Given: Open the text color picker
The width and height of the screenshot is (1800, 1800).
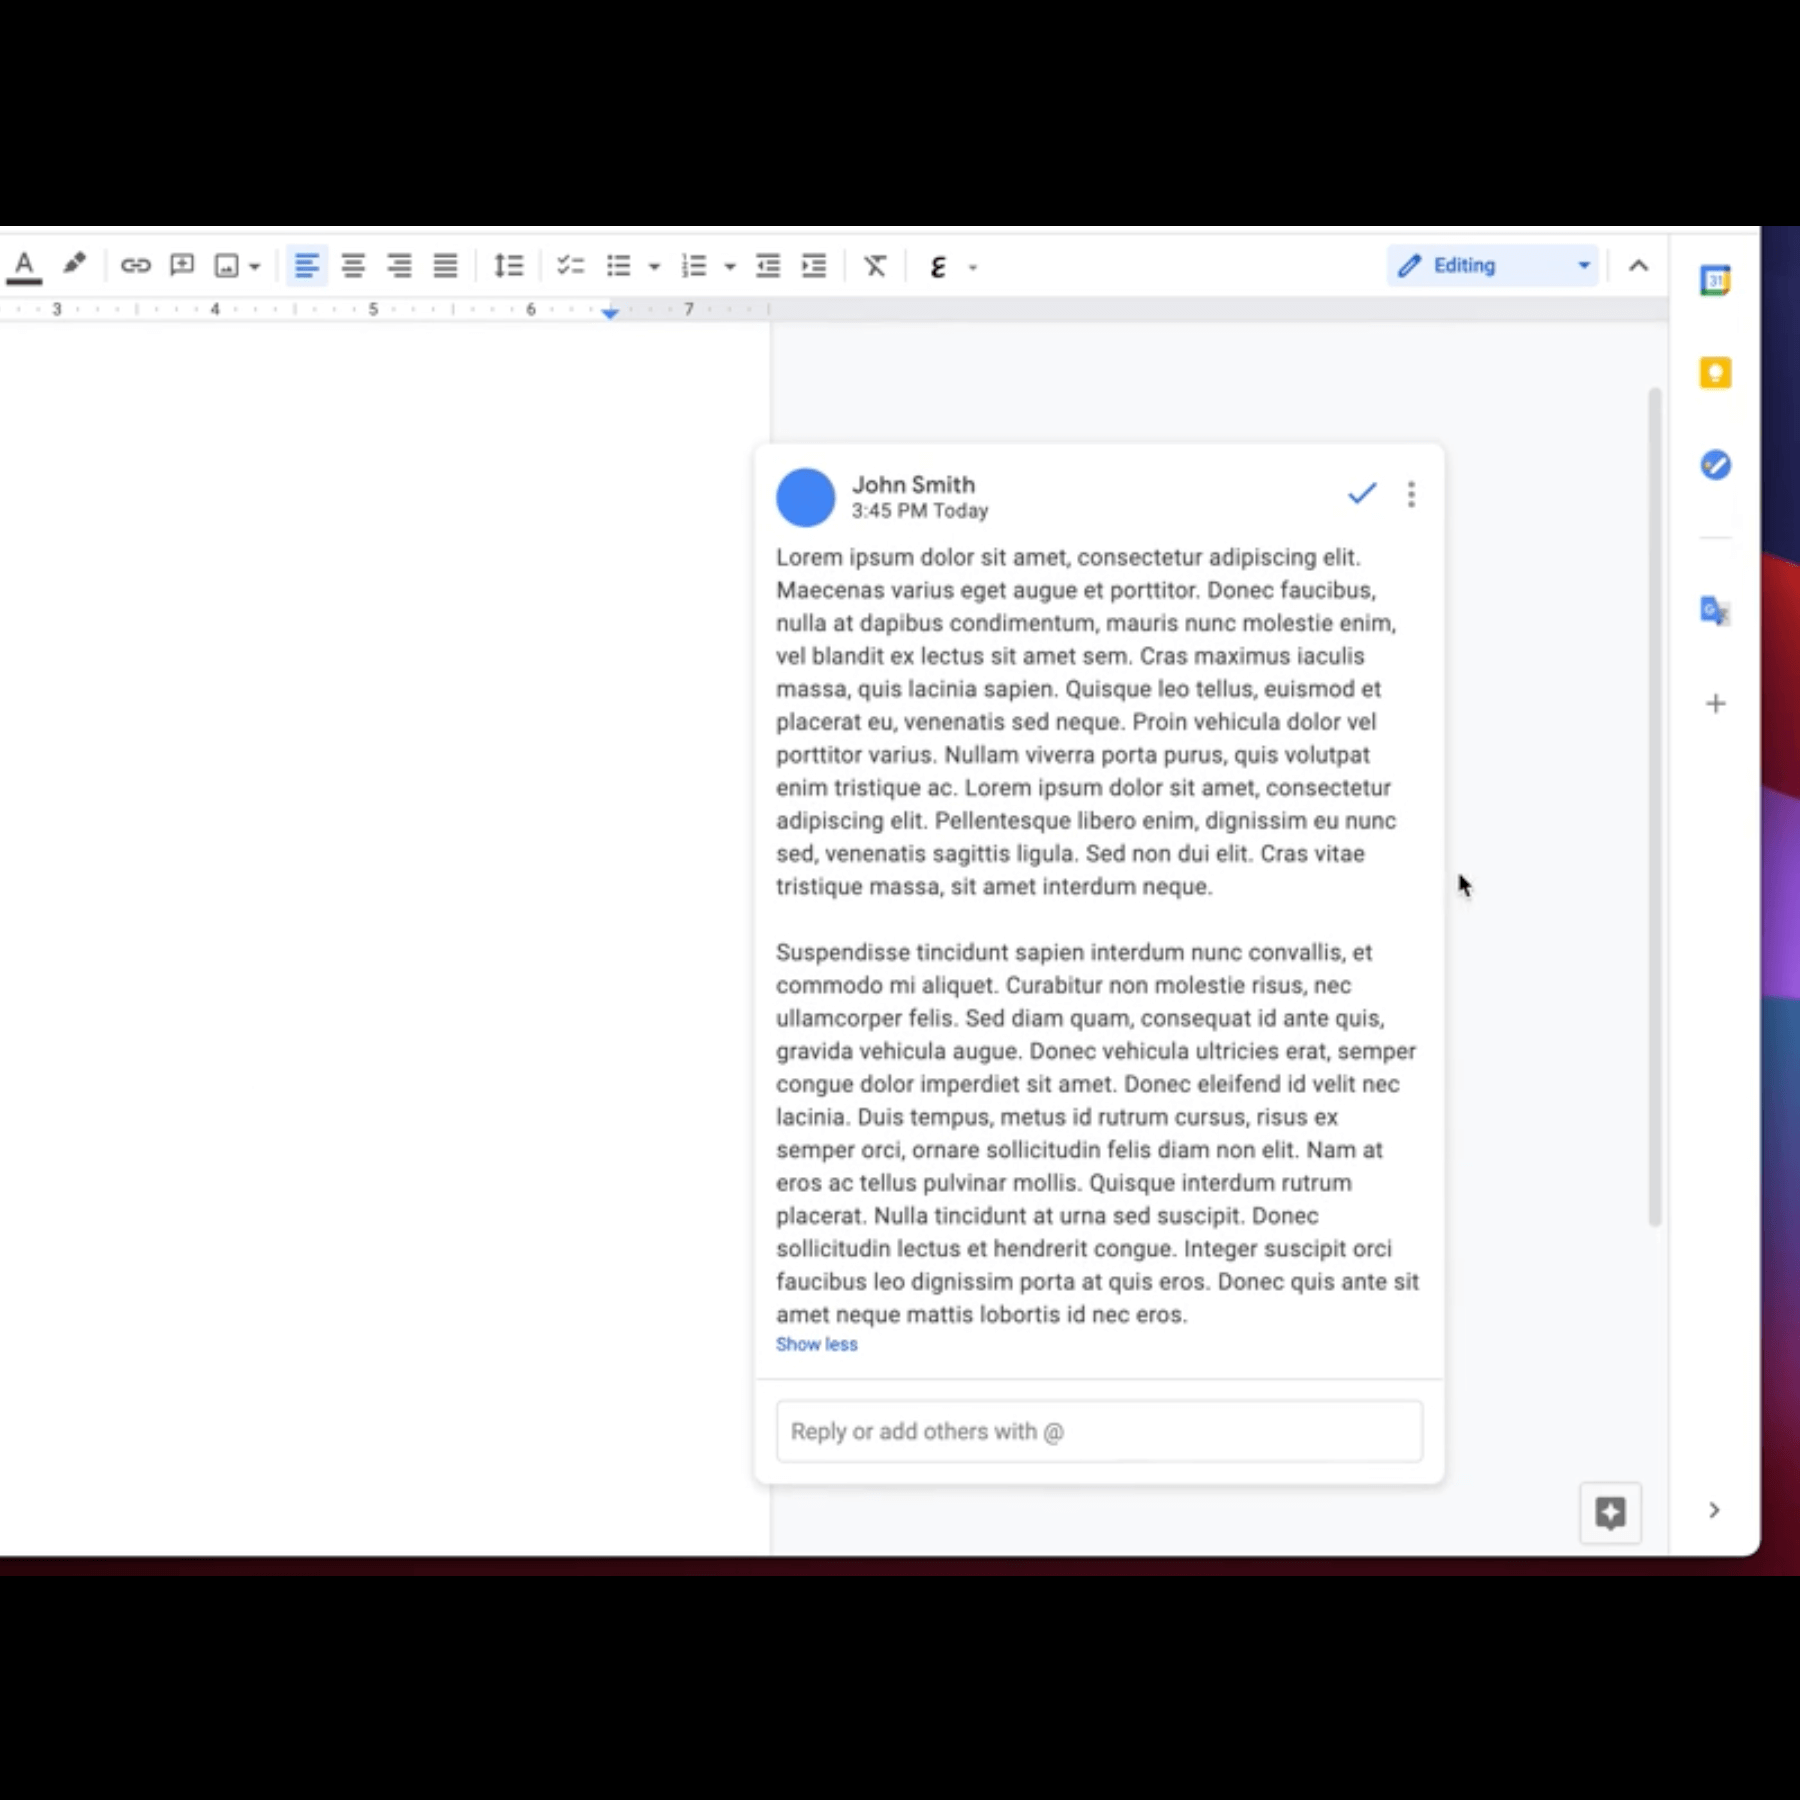Looking at the screenshot, I should point(24,265).
